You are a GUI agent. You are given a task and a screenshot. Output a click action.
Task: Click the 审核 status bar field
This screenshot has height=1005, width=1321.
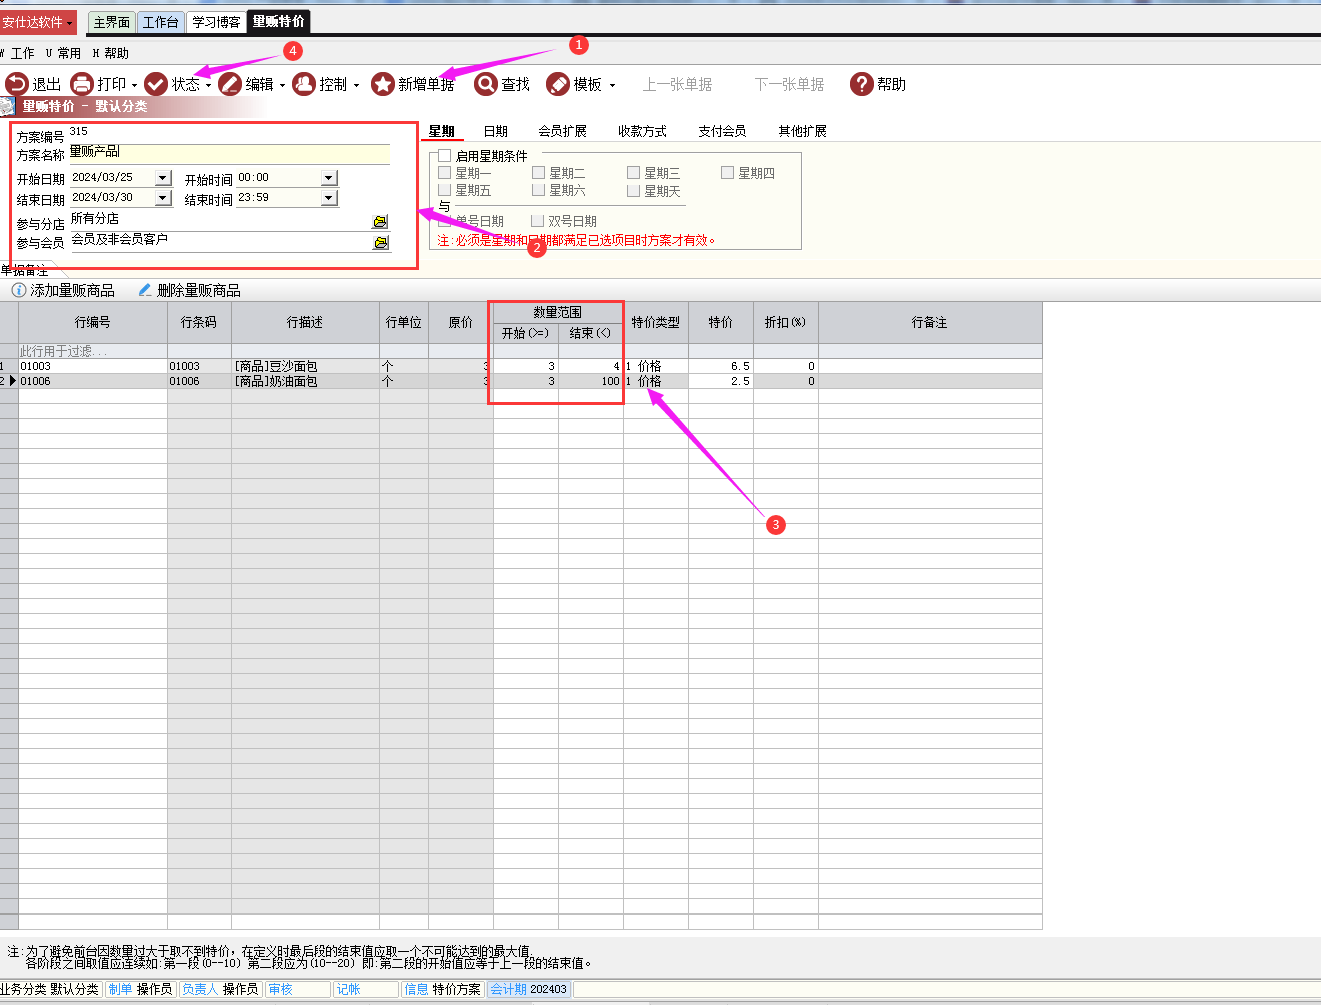[x=297, y=989]
